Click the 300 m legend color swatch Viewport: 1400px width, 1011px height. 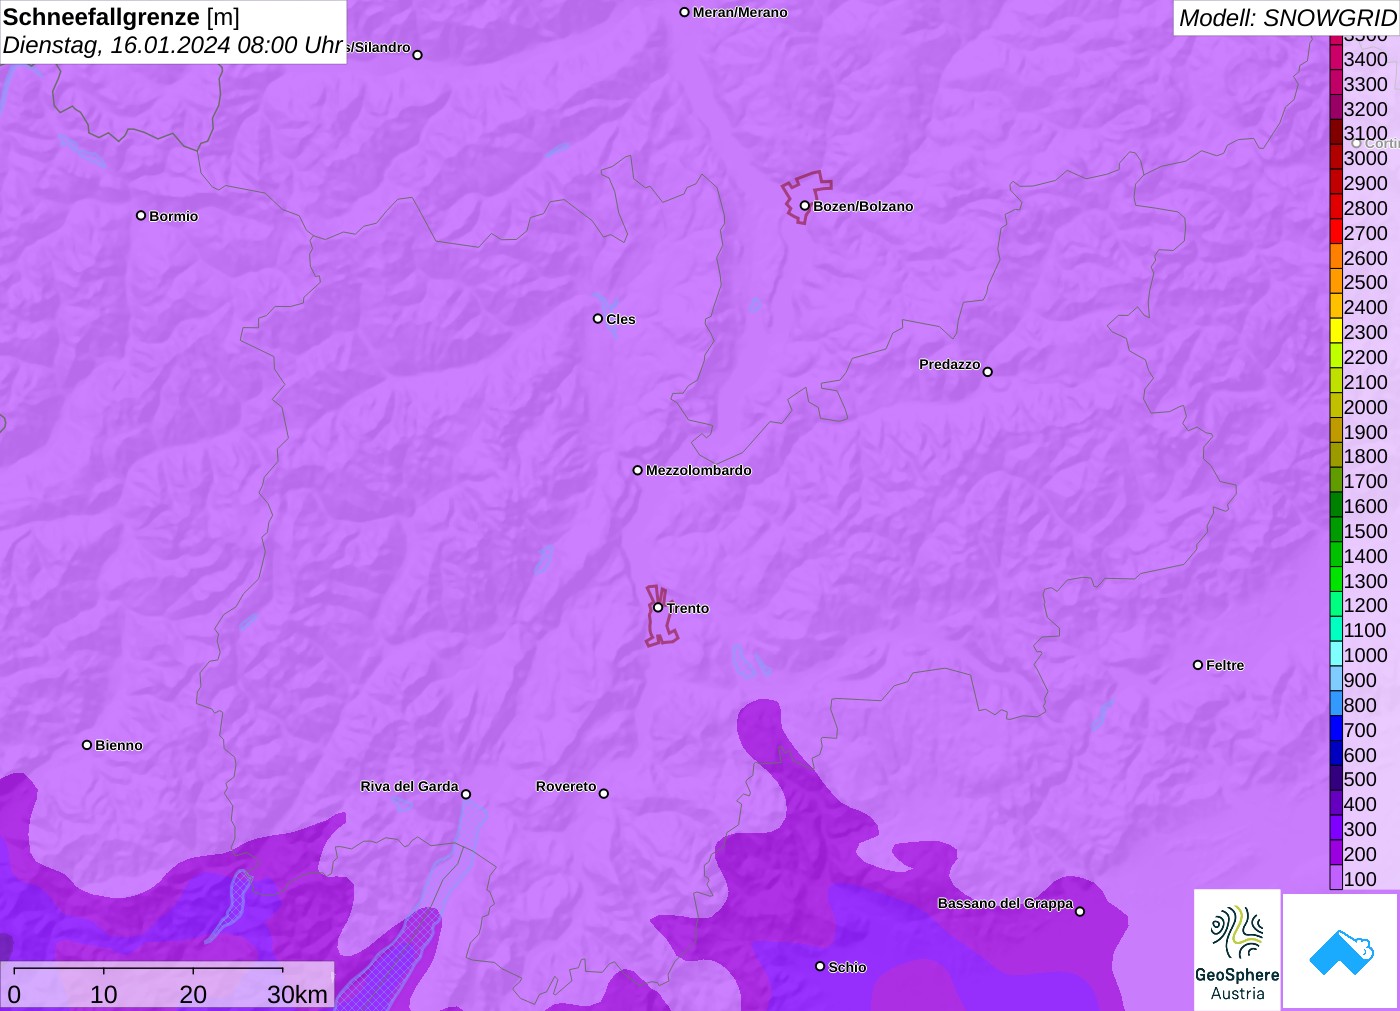[x=1336, y=828]
